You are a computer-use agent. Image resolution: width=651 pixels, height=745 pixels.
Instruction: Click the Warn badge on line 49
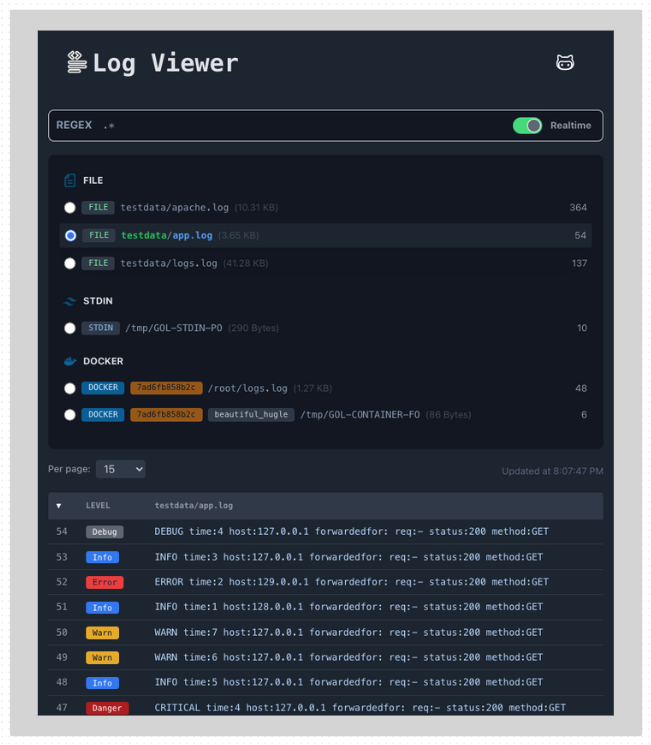102,658
